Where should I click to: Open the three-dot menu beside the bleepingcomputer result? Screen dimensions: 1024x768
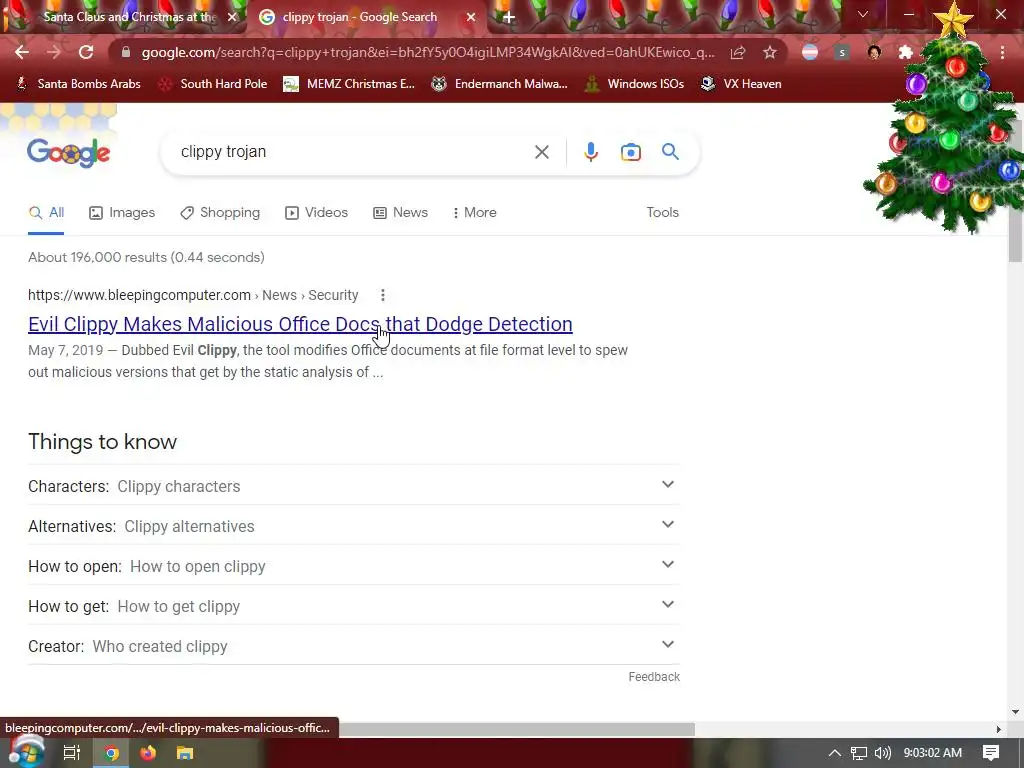coord(383,295)
